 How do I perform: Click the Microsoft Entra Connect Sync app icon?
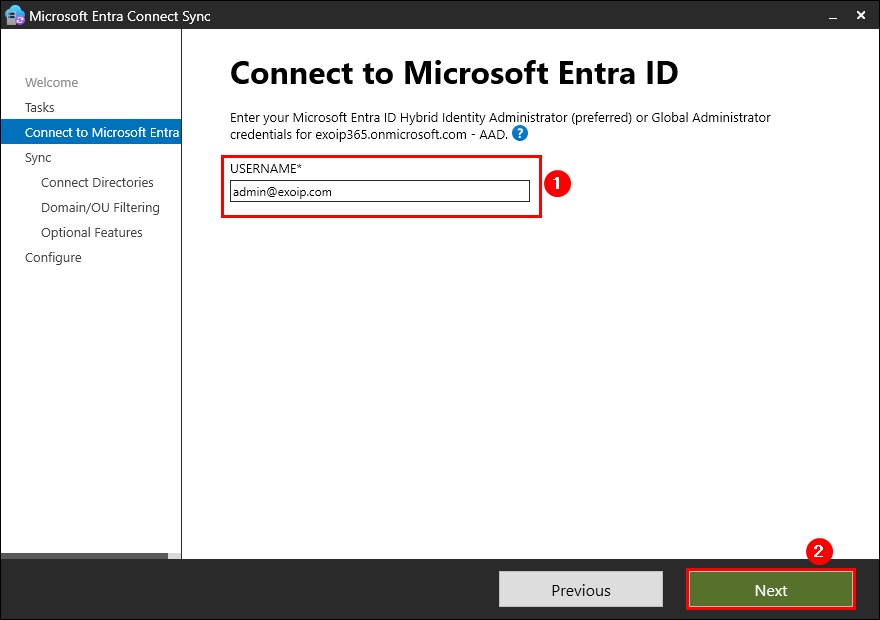coord(15,15)
